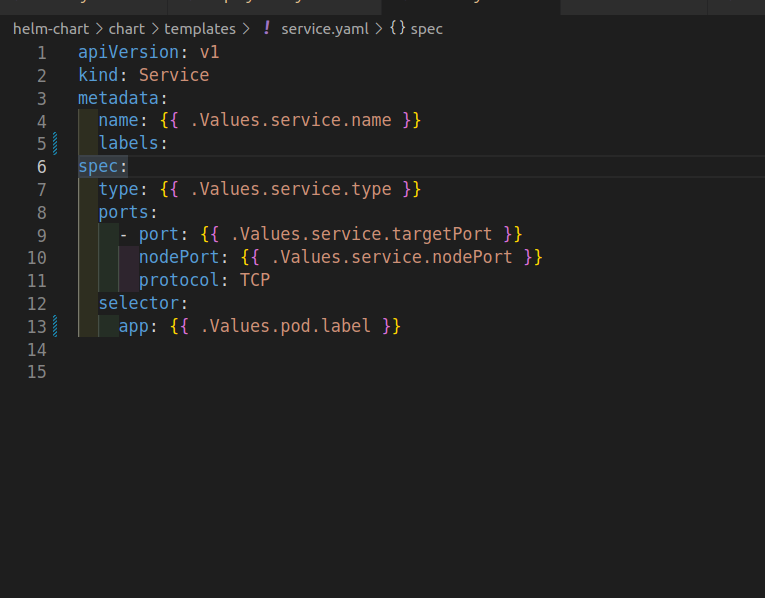Click the curly braces symbol icon before spec

click(x=397, y=28)
